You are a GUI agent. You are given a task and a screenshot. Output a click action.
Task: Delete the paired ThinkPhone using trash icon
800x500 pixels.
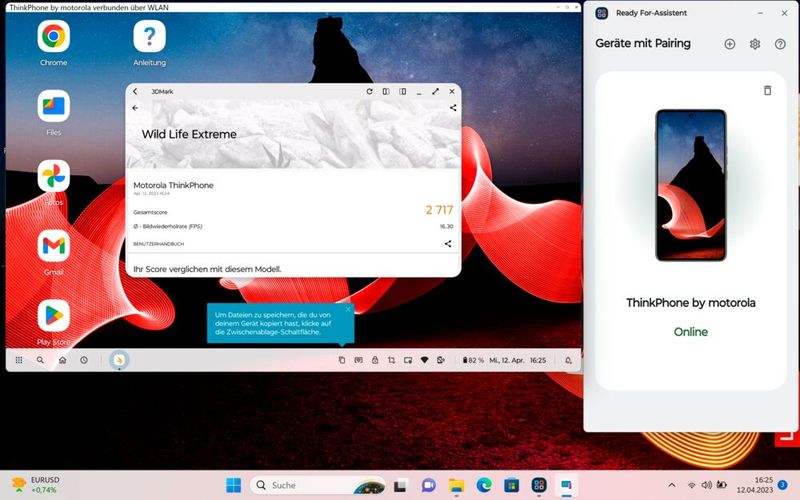coord(767,90)
